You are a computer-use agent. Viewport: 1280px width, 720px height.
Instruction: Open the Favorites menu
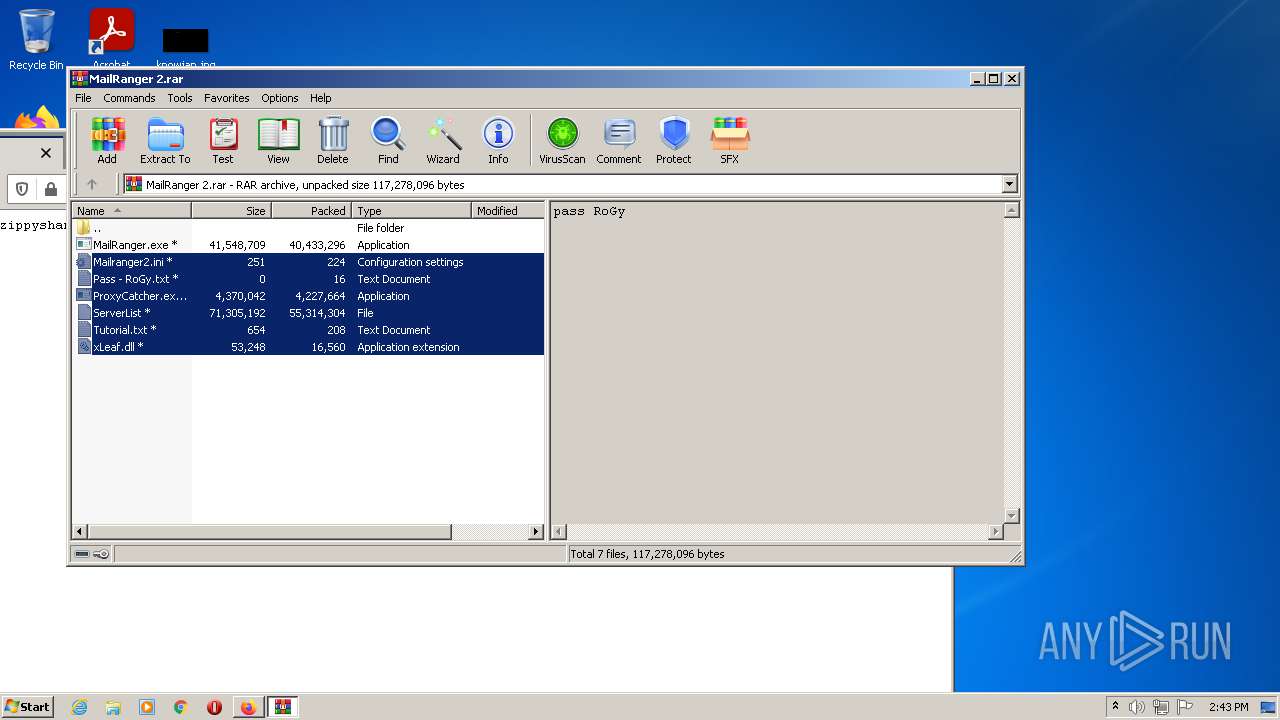[227, 98]
